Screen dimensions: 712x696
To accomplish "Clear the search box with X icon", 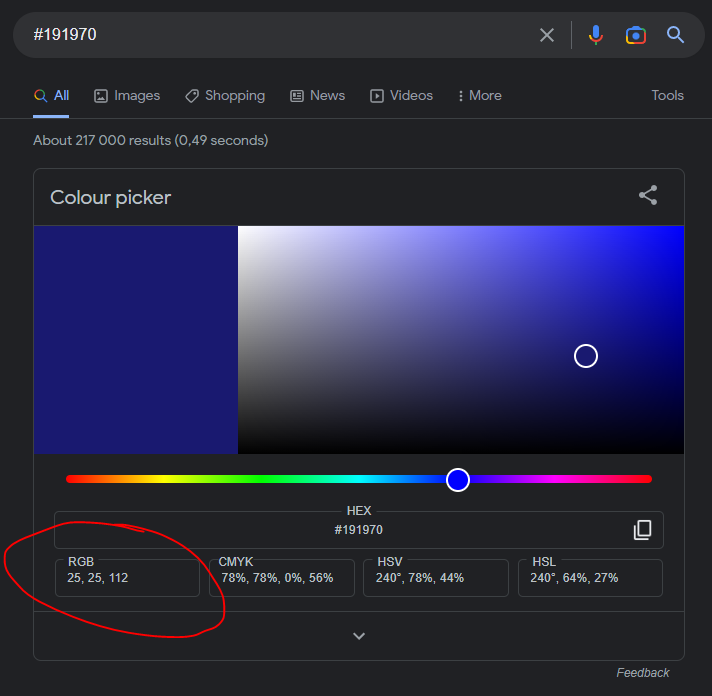I will click(547, 35).
